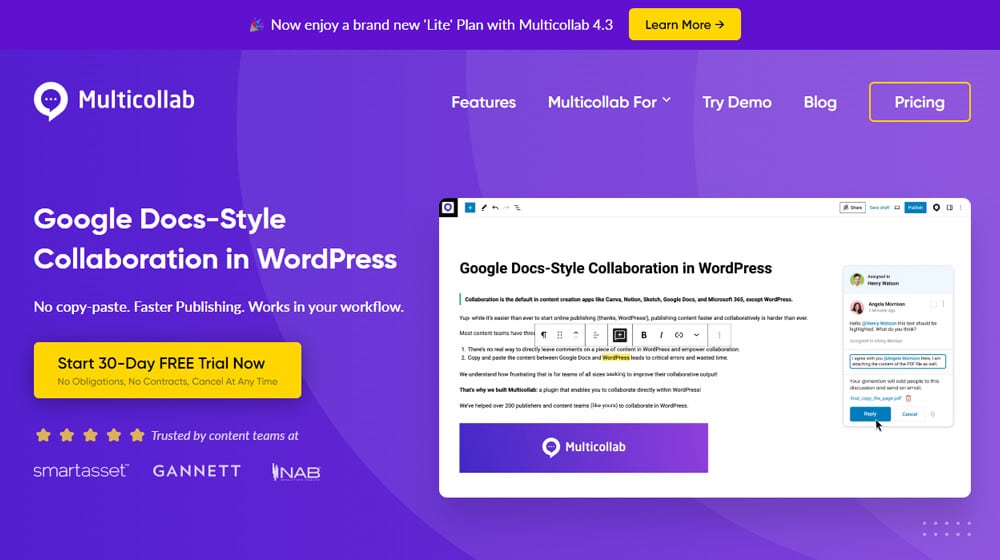Image resolution: width=1000 pixels, height=560 pixels.
Task: Click the tagline No copy-paste. Faster Publishing.
Action: pyautogui.click(x=139, y=307)
